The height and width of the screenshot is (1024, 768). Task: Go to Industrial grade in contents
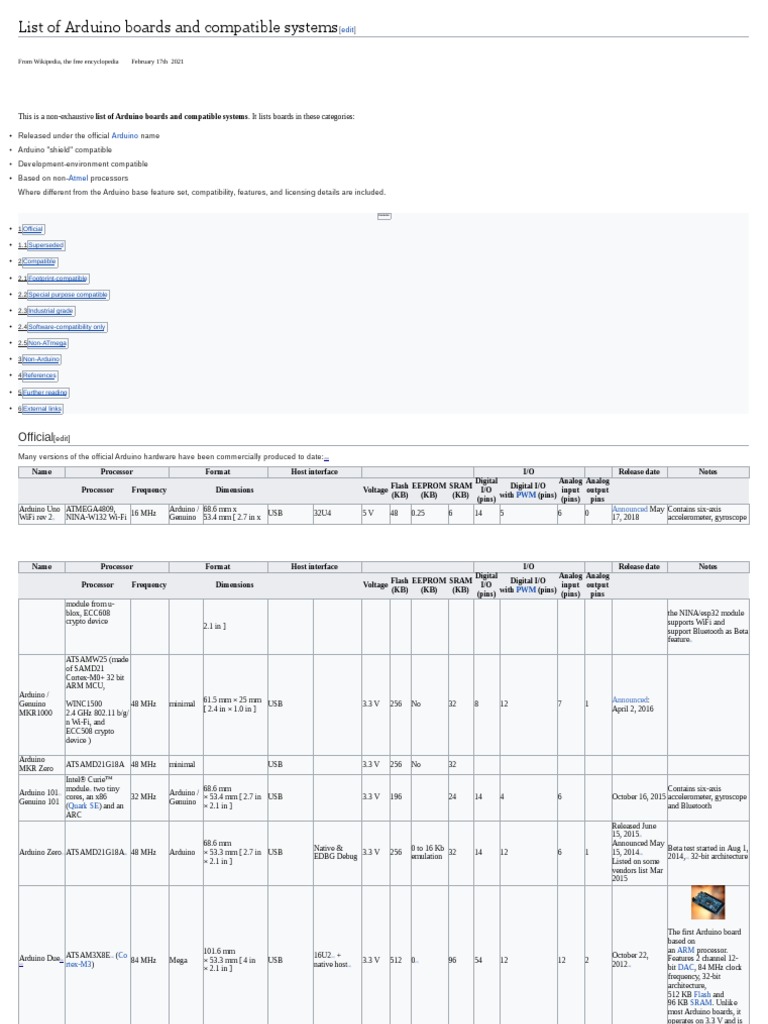51,311
